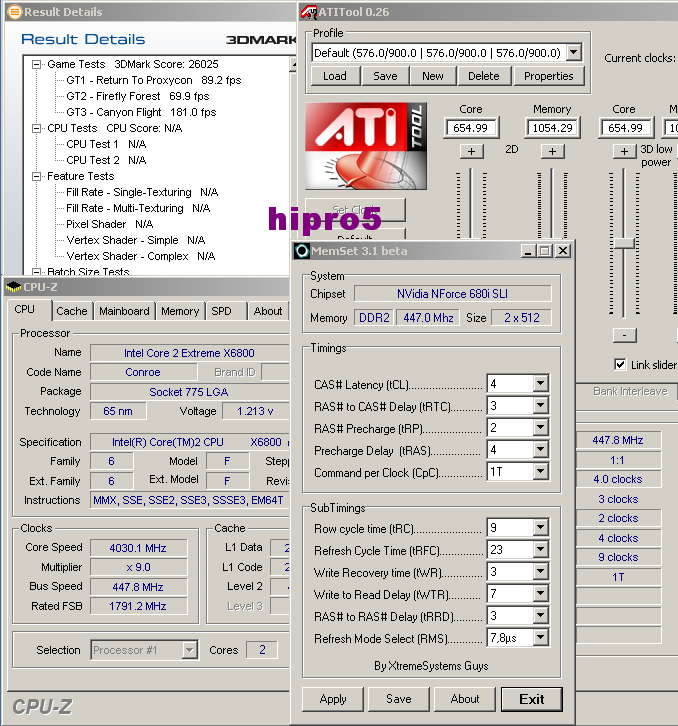678x726 pixels.
Task: Switch to the About tab in CPU-Z
Action: tap(268, 311)
